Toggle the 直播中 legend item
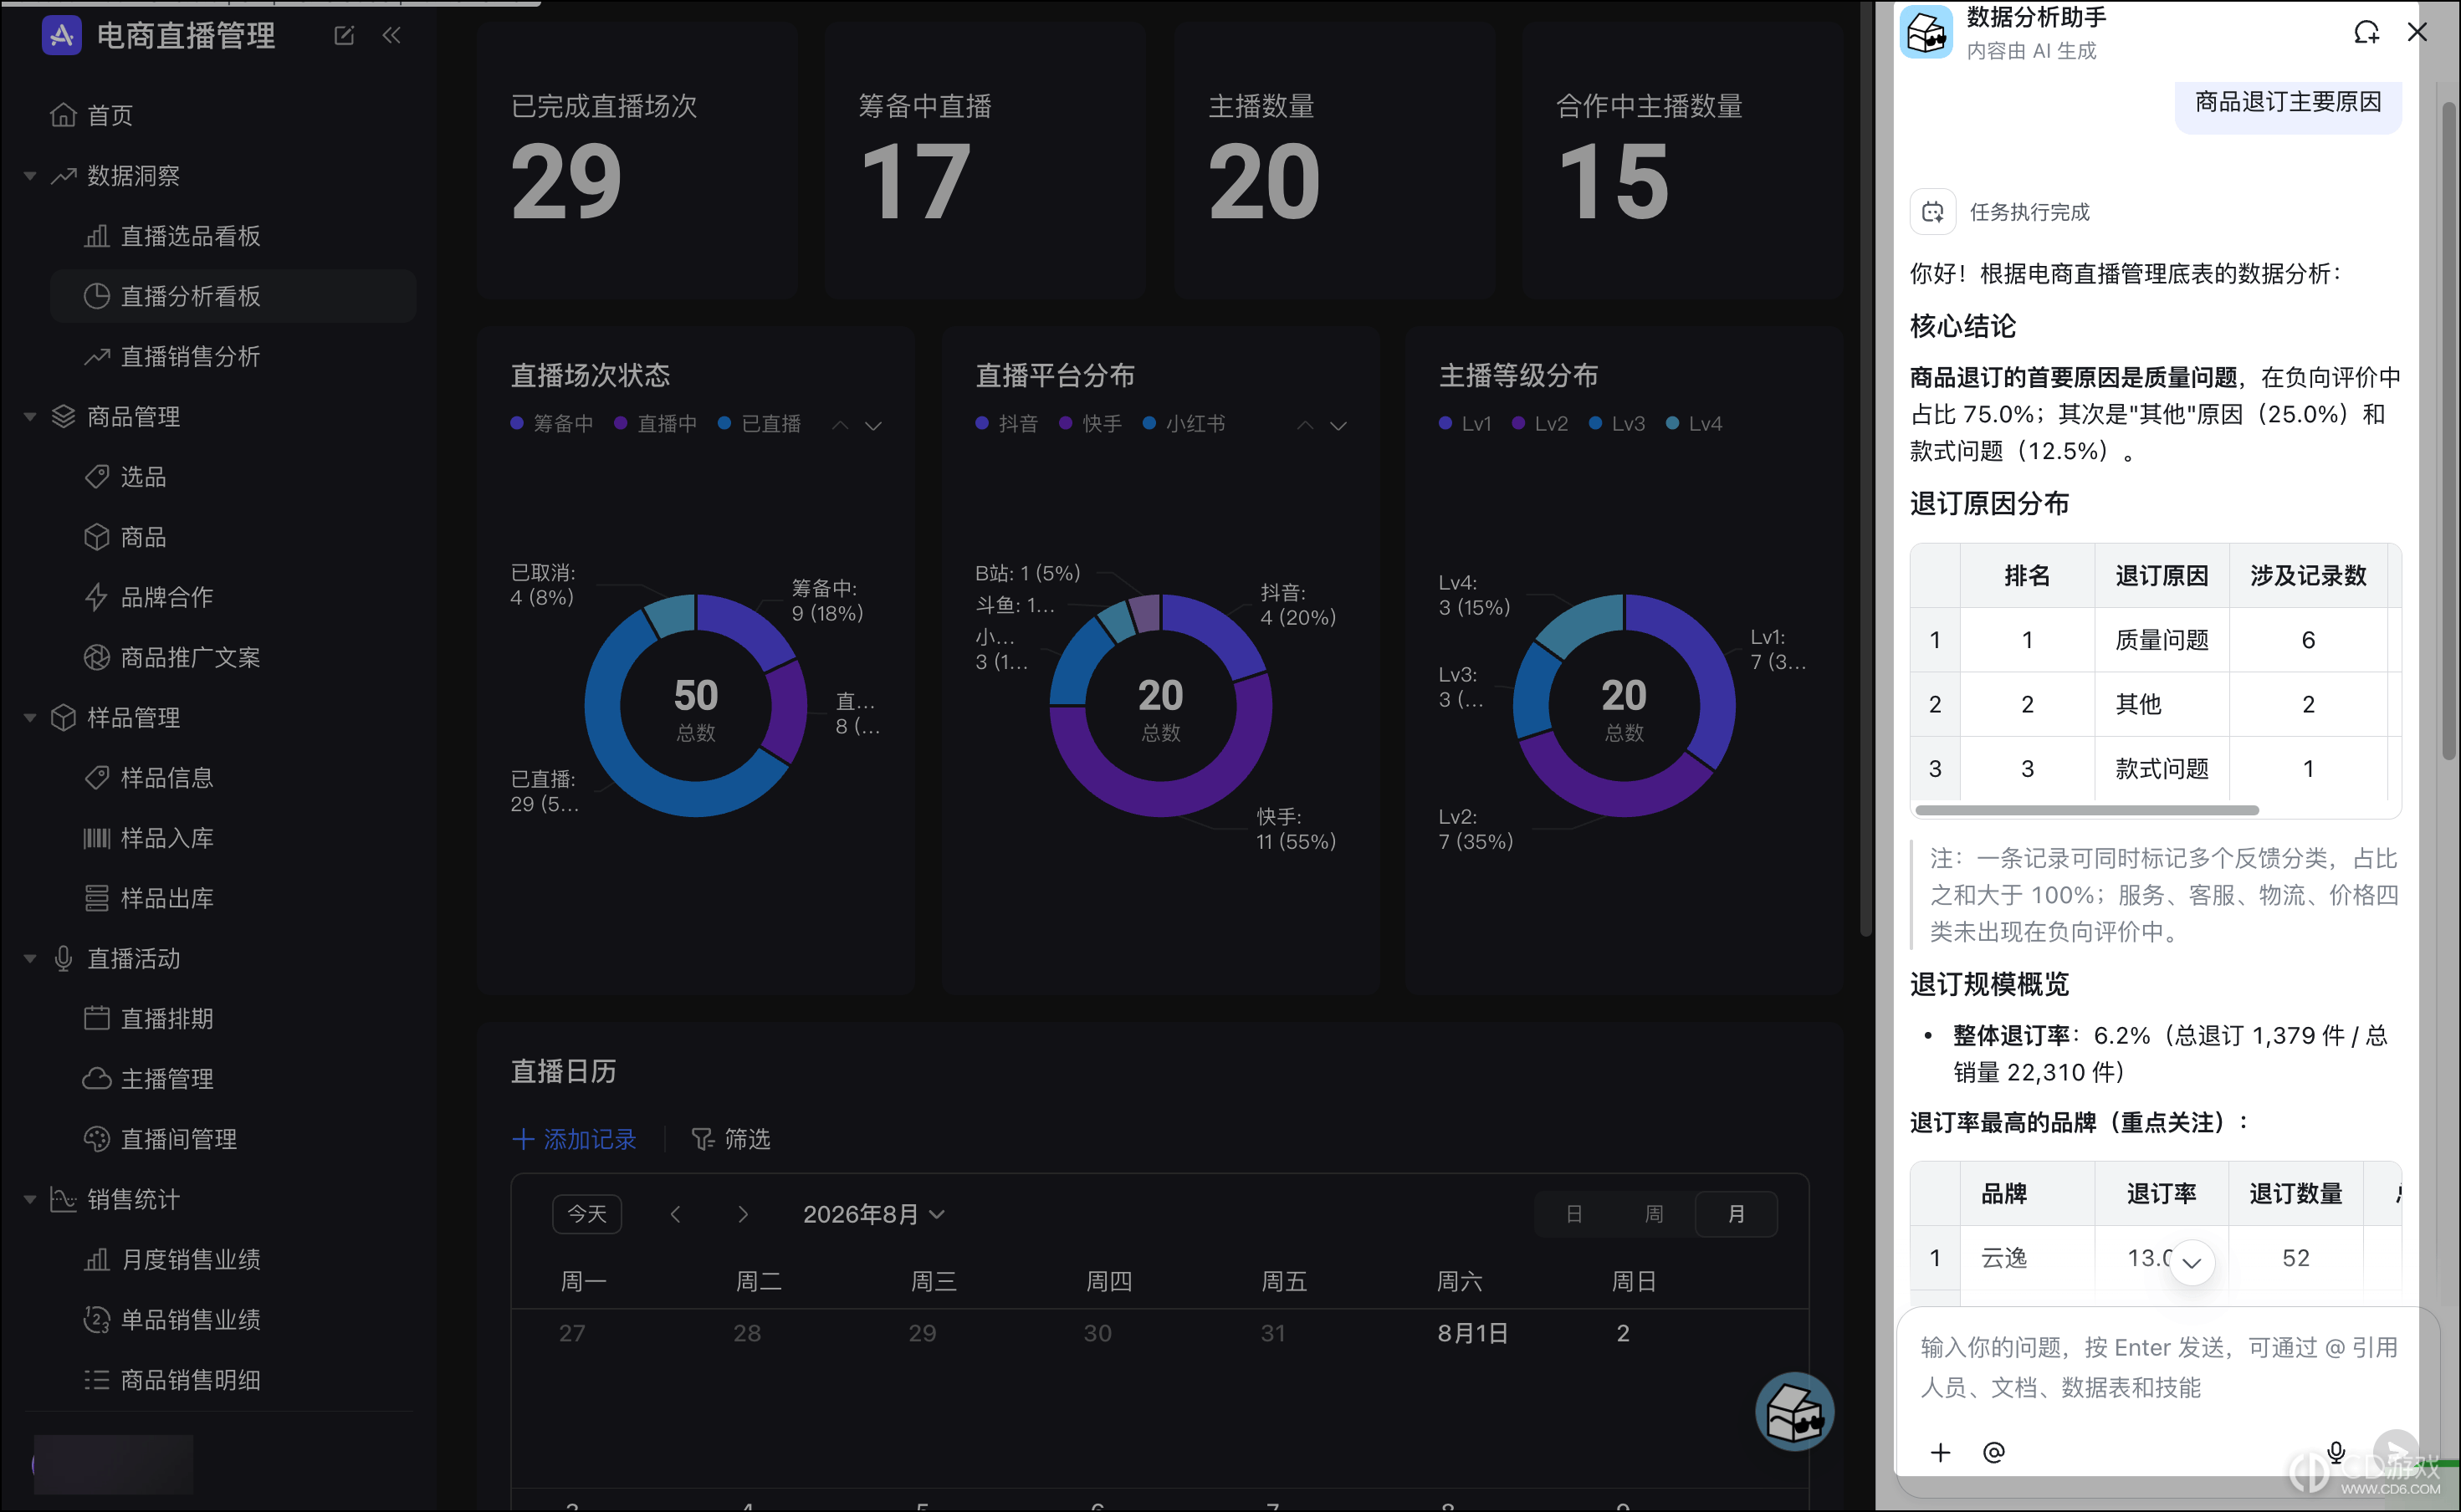This screenshot has width=2461, height=1512. (x=656, y=424)
